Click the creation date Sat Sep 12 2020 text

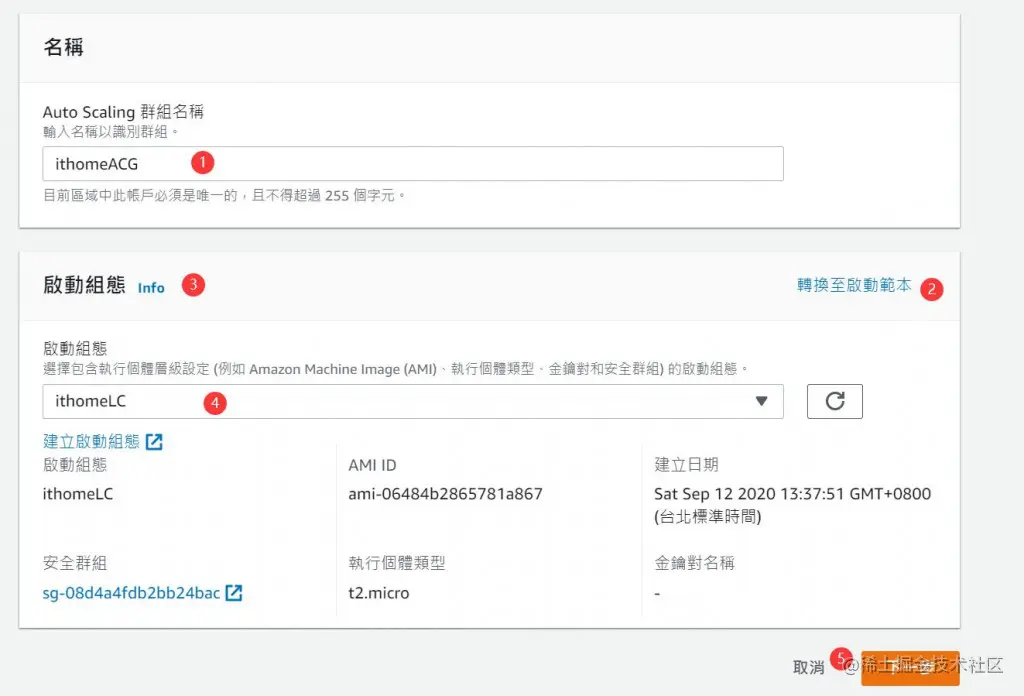click(x=792, y=505)
